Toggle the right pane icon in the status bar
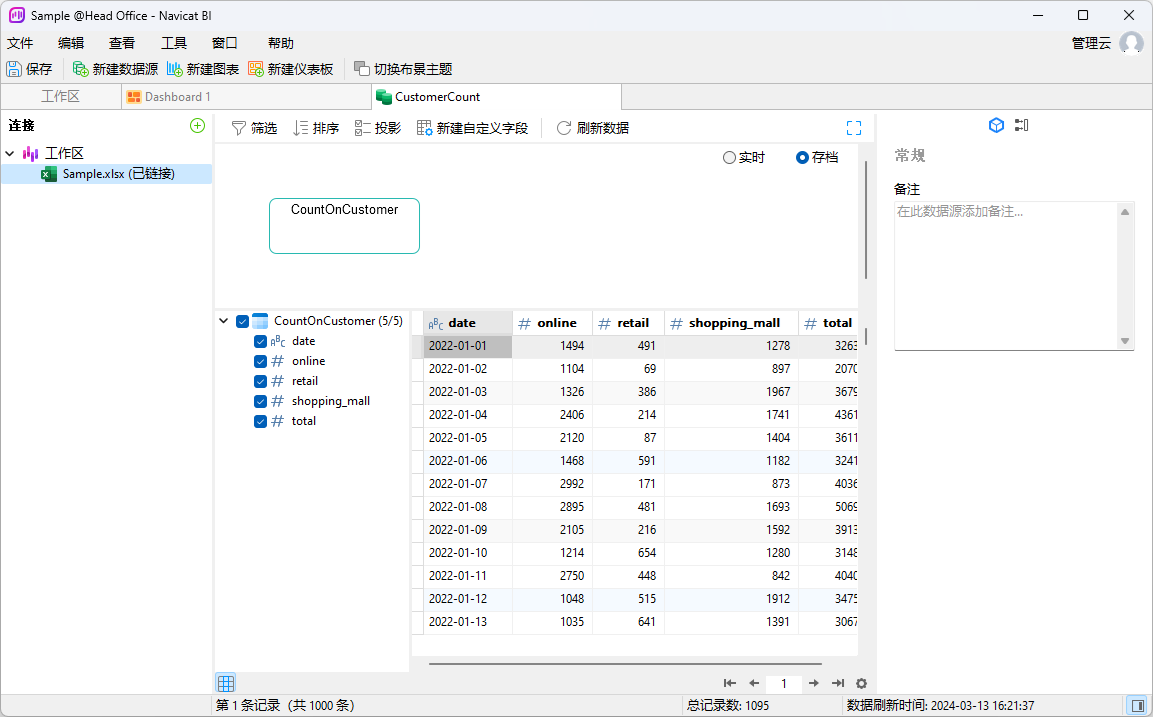The height and width of the screenshot is (717, 1153). click(x=1138, y=706)
